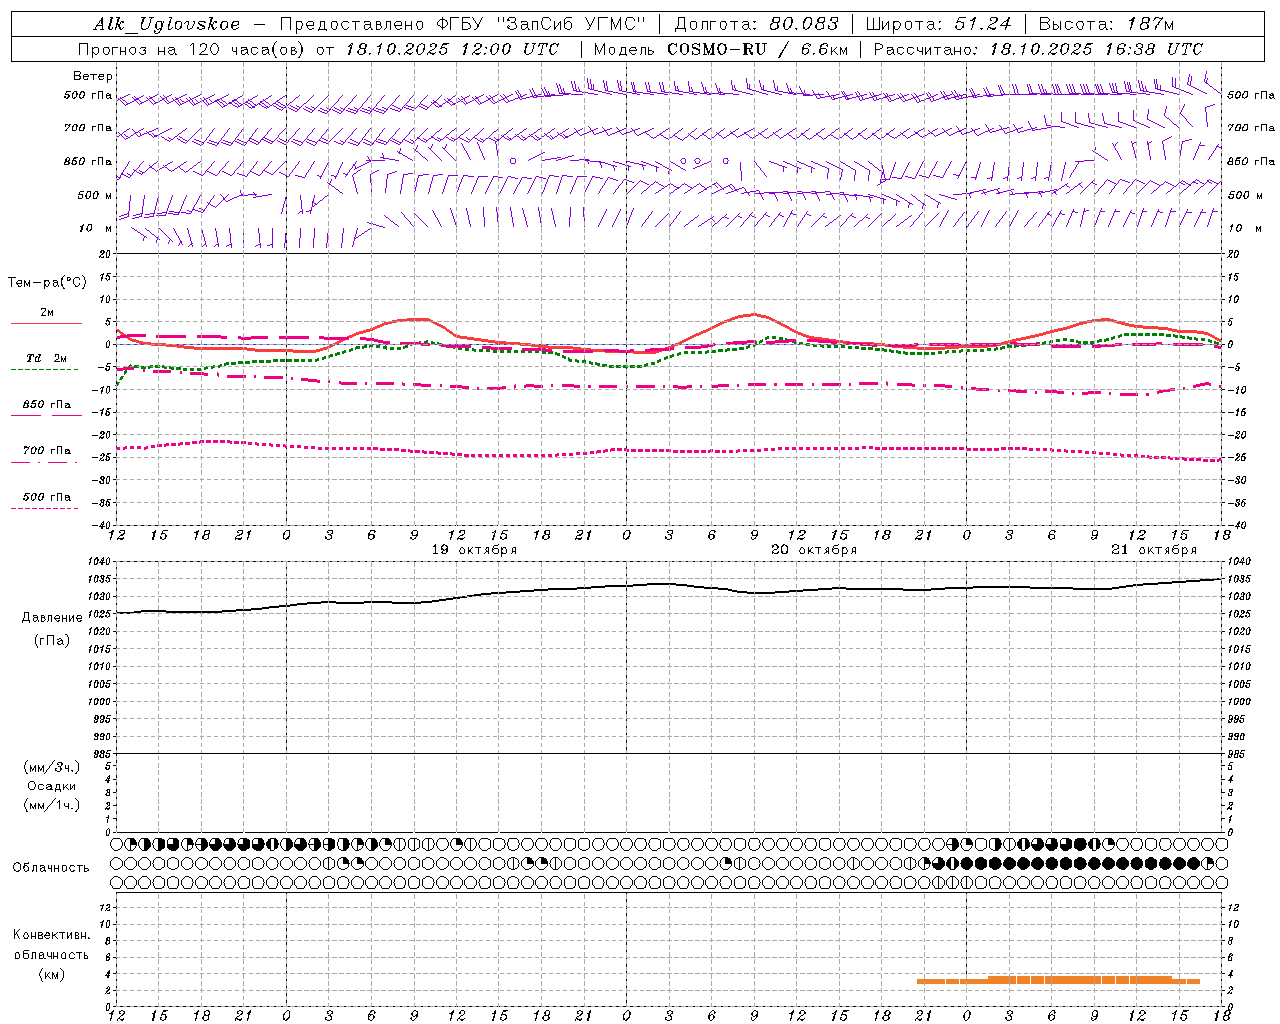Click the Осадки panel label

click(52, 786)
